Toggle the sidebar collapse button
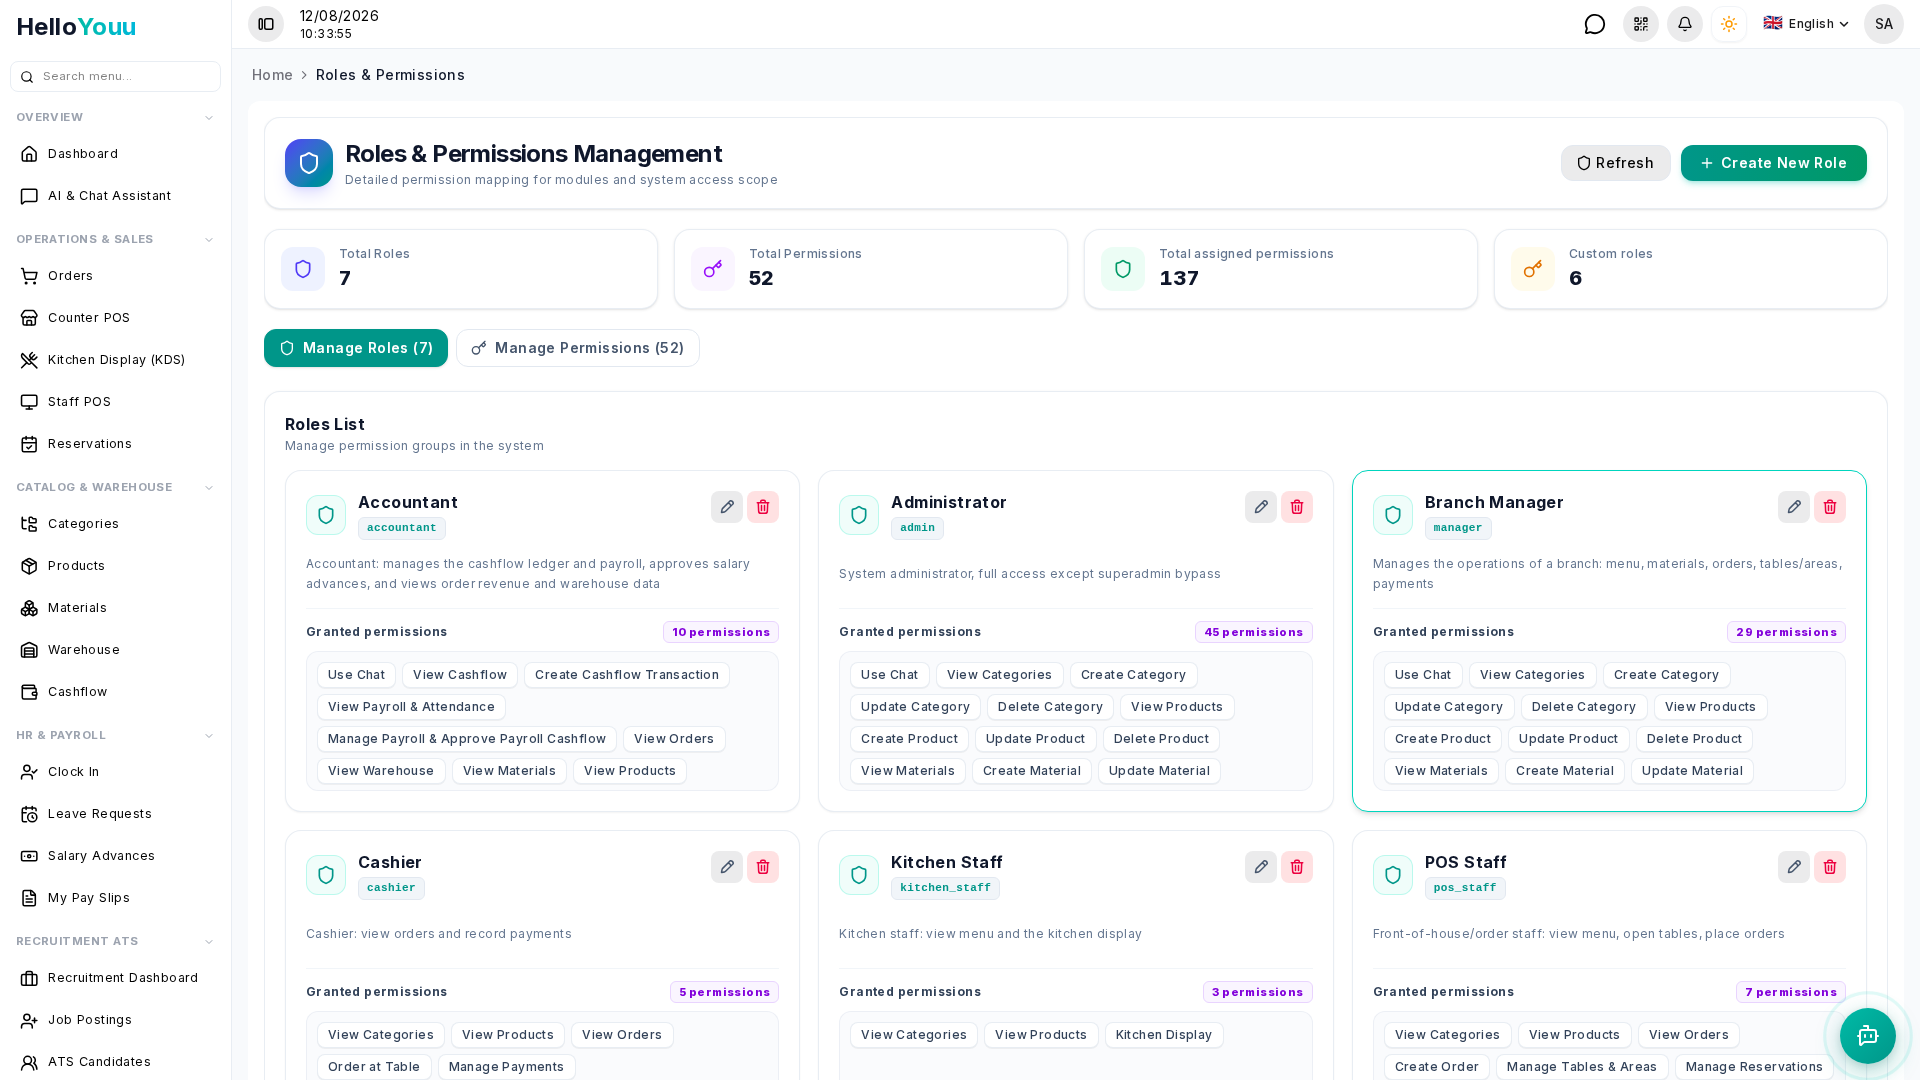 point(266,24)
